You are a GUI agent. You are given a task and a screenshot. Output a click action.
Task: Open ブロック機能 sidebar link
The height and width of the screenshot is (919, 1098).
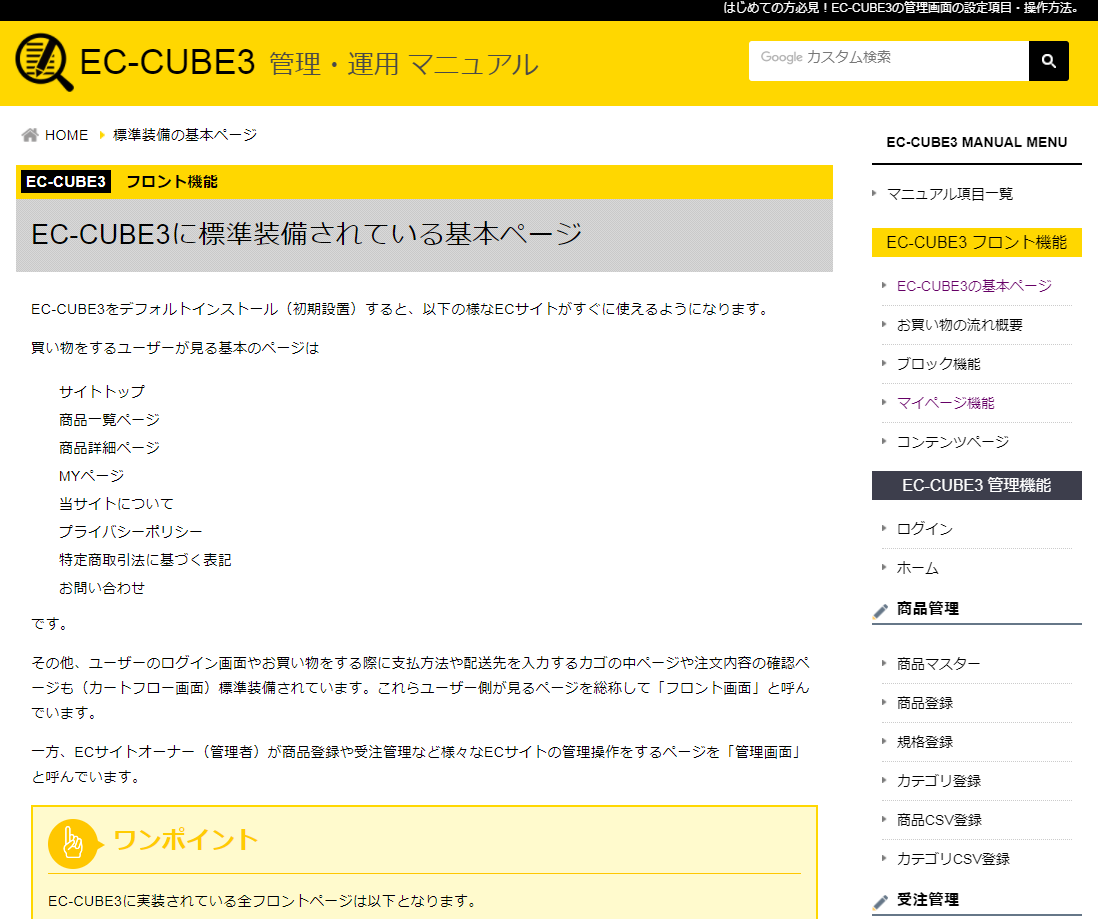pyautogui.click(x=938, y=364)
